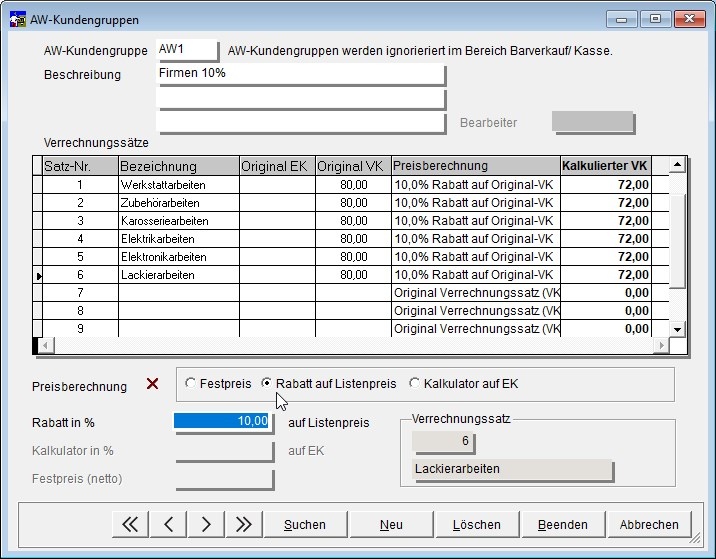Screen dimensions: 716x559
Task: Click the Bezeichnung column header
Action: 179,166
